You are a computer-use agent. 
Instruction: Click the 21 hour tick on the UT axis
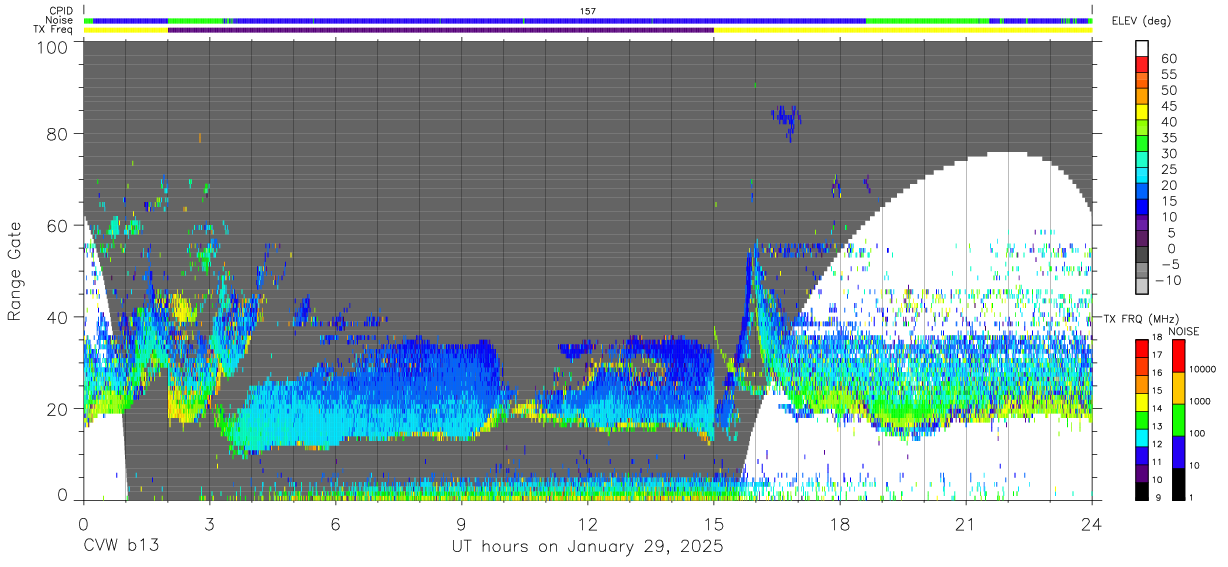(x=966, y=524)
